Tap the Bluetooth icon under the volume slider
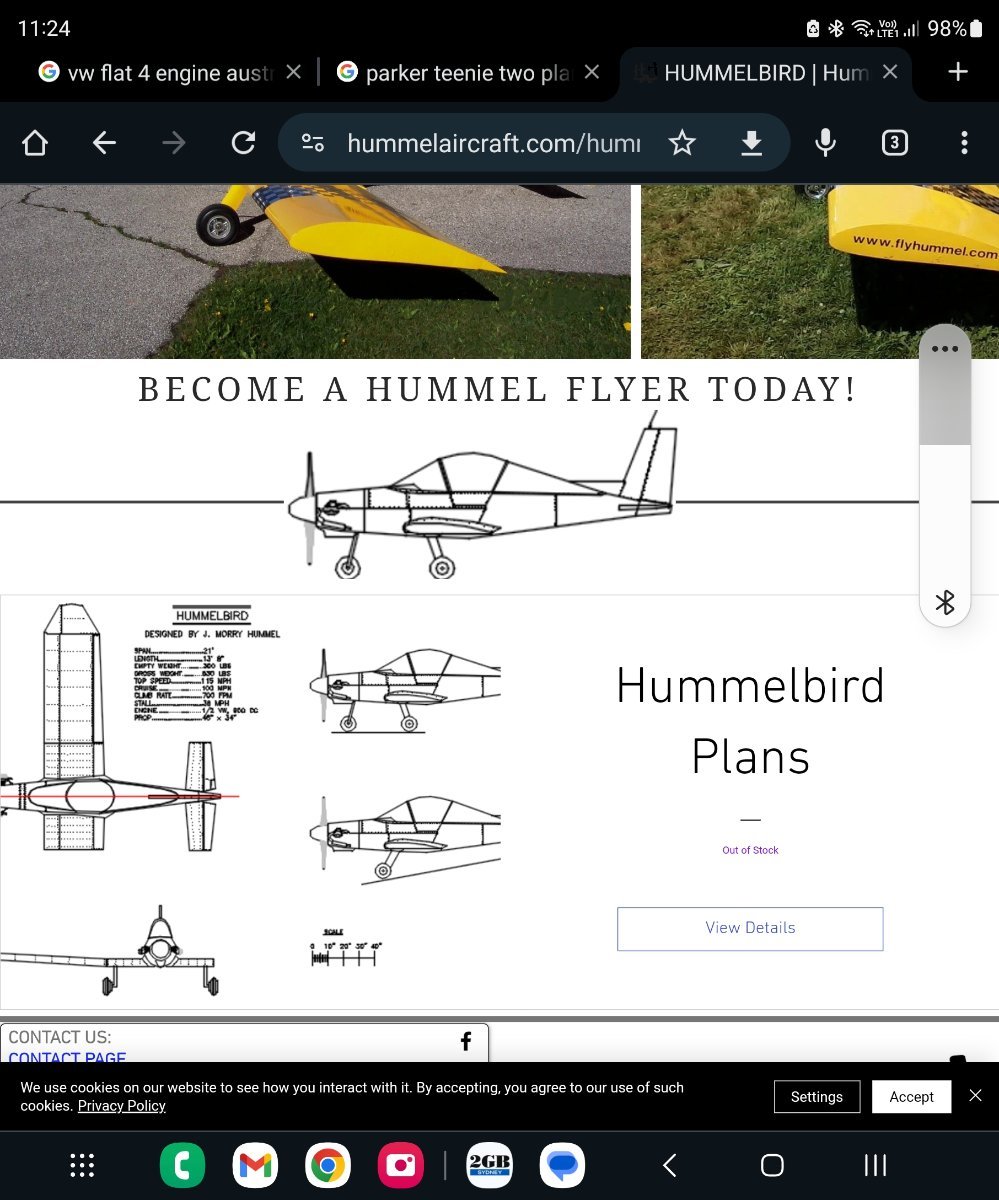The image size is (999, 1200). [x=945, y=602]
